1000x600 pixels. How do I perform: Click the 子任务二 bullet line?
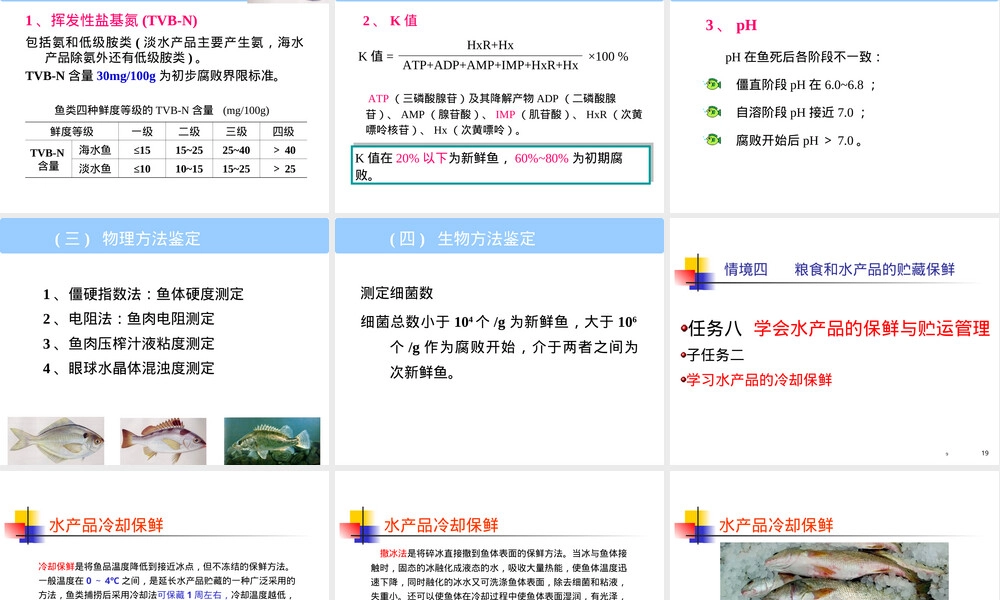pyautogui.click(x=712, y=355)
